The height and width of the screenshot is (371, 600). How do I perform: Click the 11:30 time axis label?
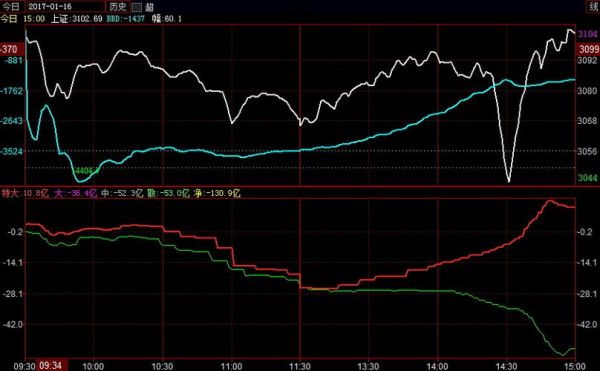coord(300,366)
